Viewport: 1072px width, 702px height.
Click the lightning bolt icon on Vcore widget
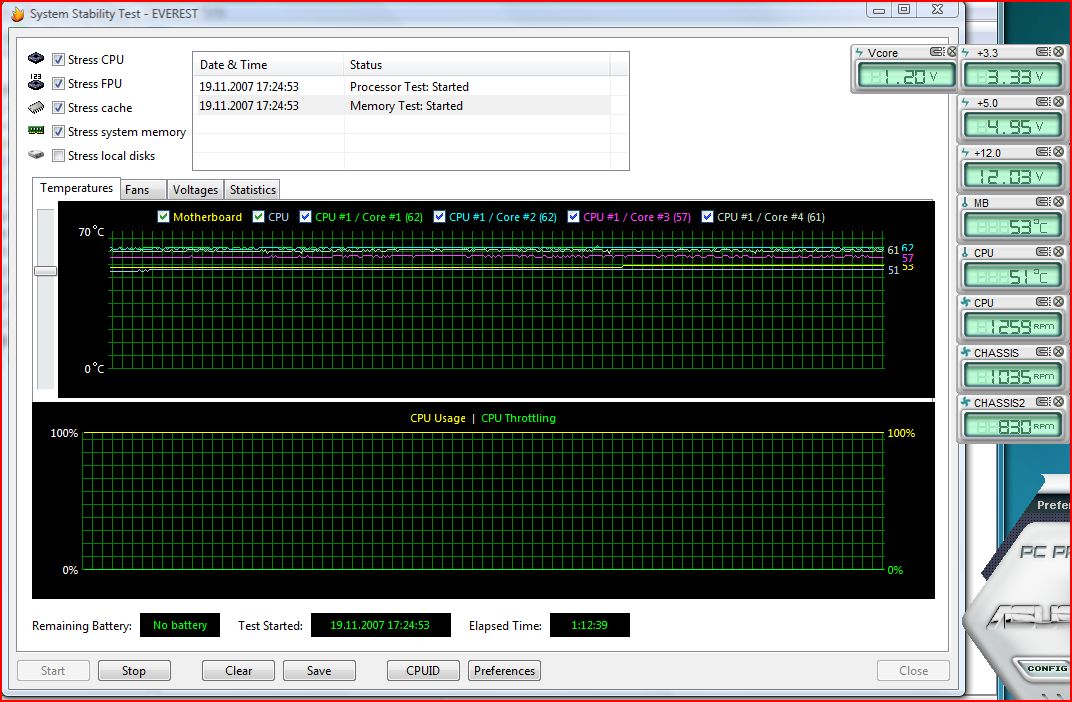pyautogui.click(x=859, y=53)
